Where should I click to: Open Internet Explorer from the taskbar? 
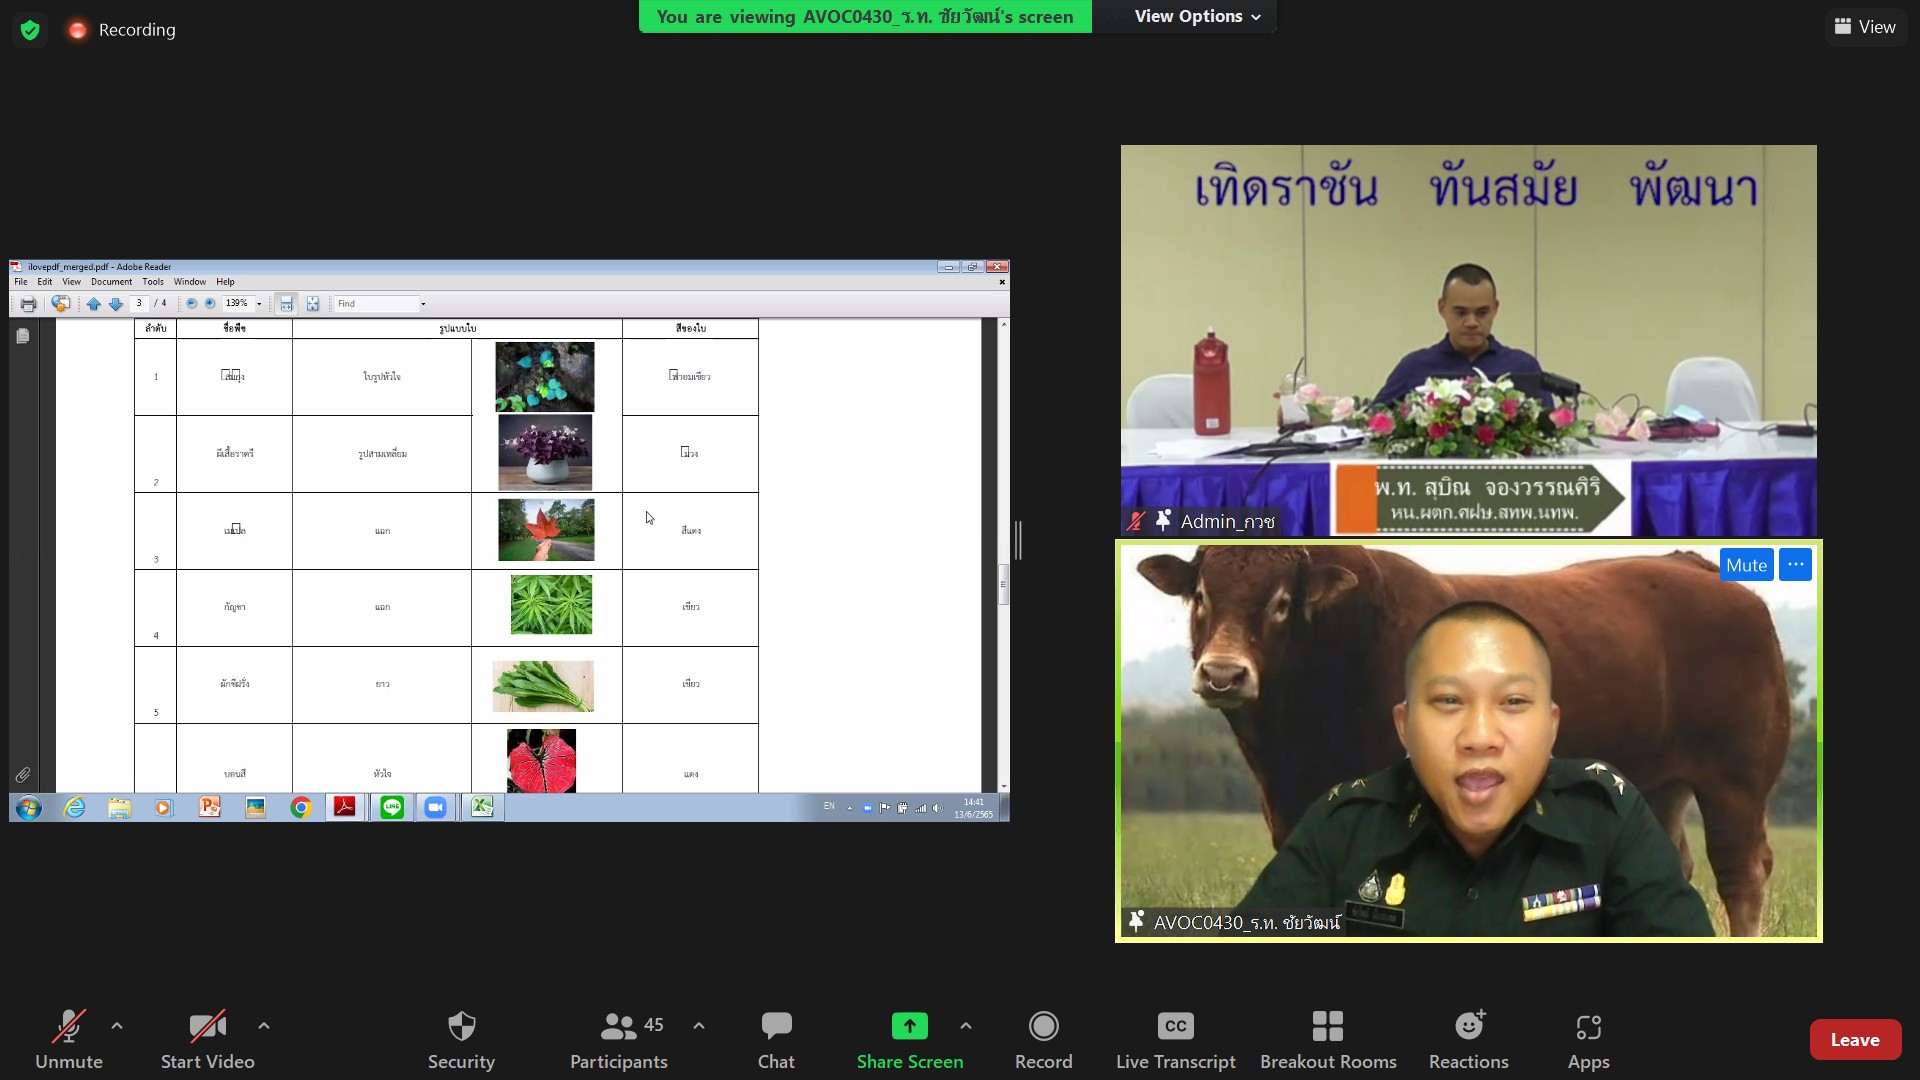tap(75, 808)
